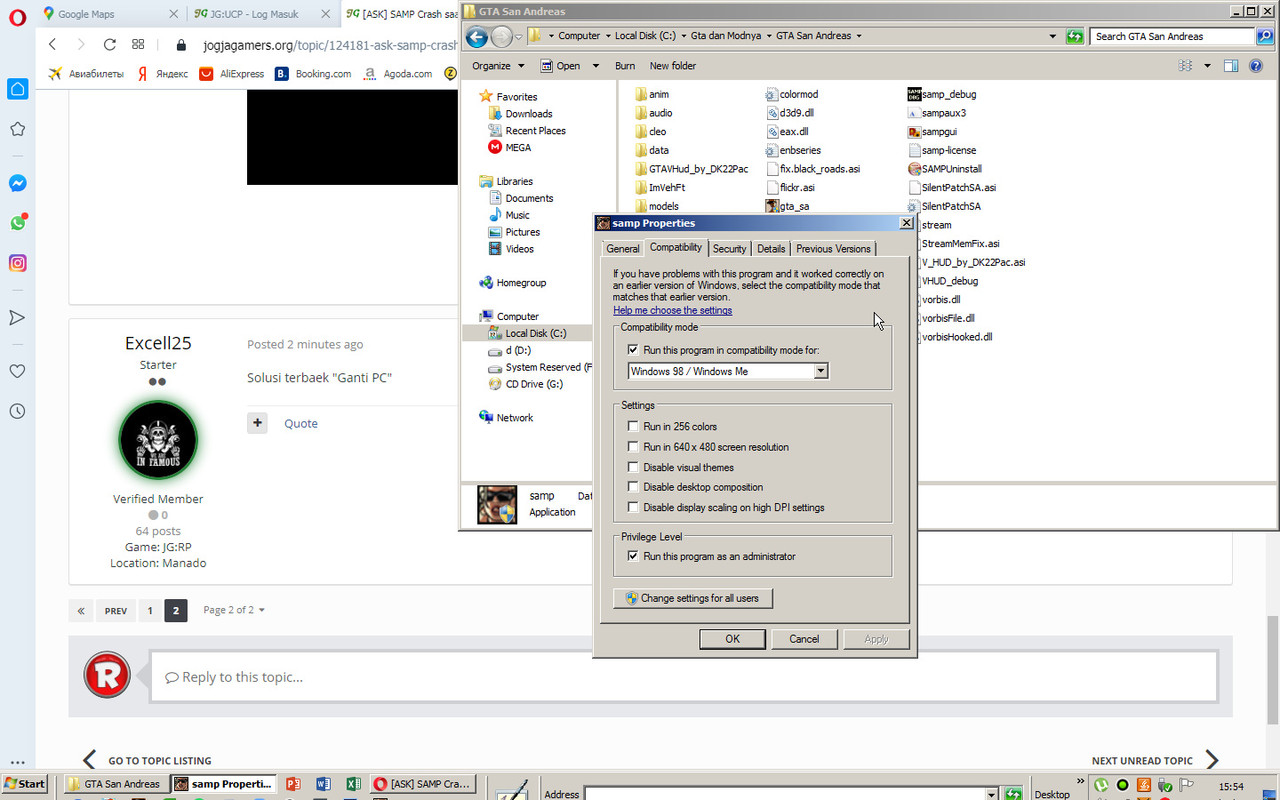1280x800 pixels.
Task: Click the search magnifier in Explorer
Action: tap(1265, 36)
